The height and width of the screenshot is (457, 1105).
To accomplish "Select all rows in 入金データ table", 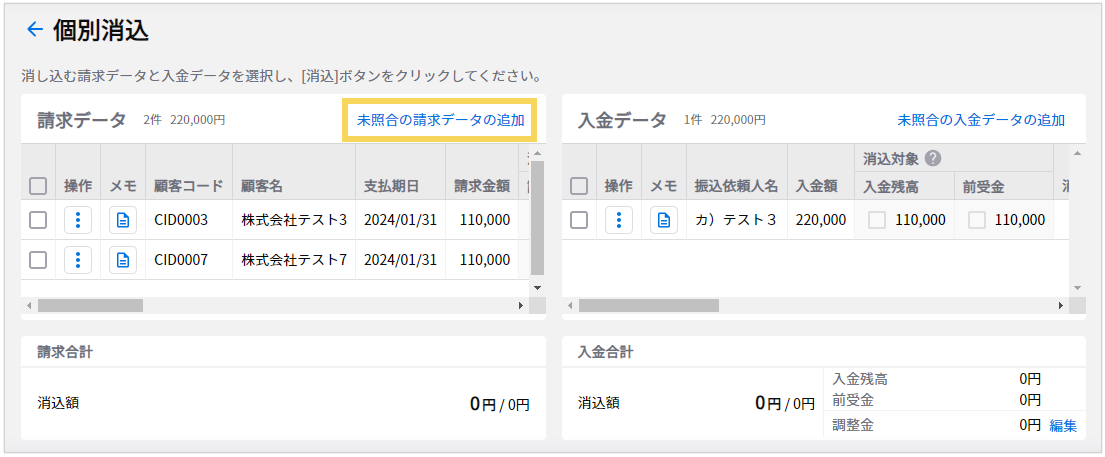I will pos(579,186).
